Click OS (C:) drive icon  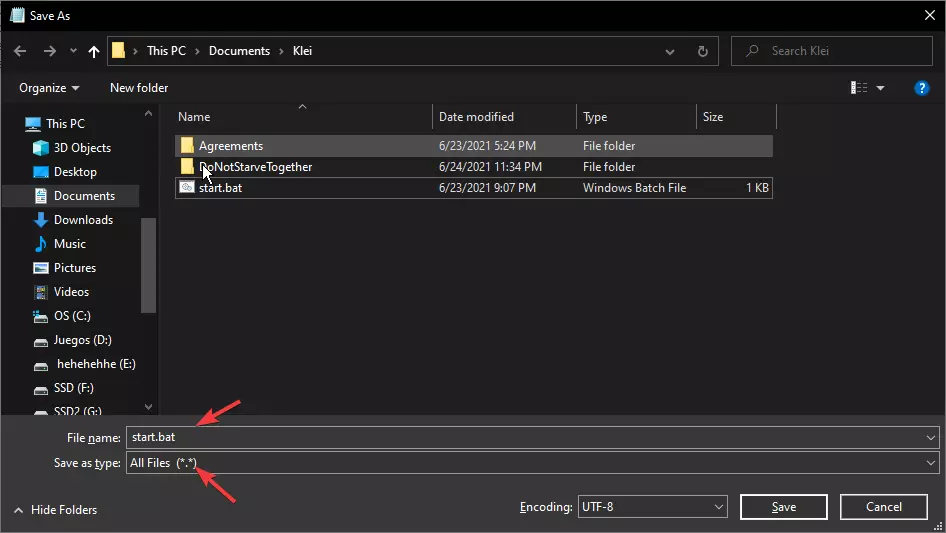[x=40, y=316]
